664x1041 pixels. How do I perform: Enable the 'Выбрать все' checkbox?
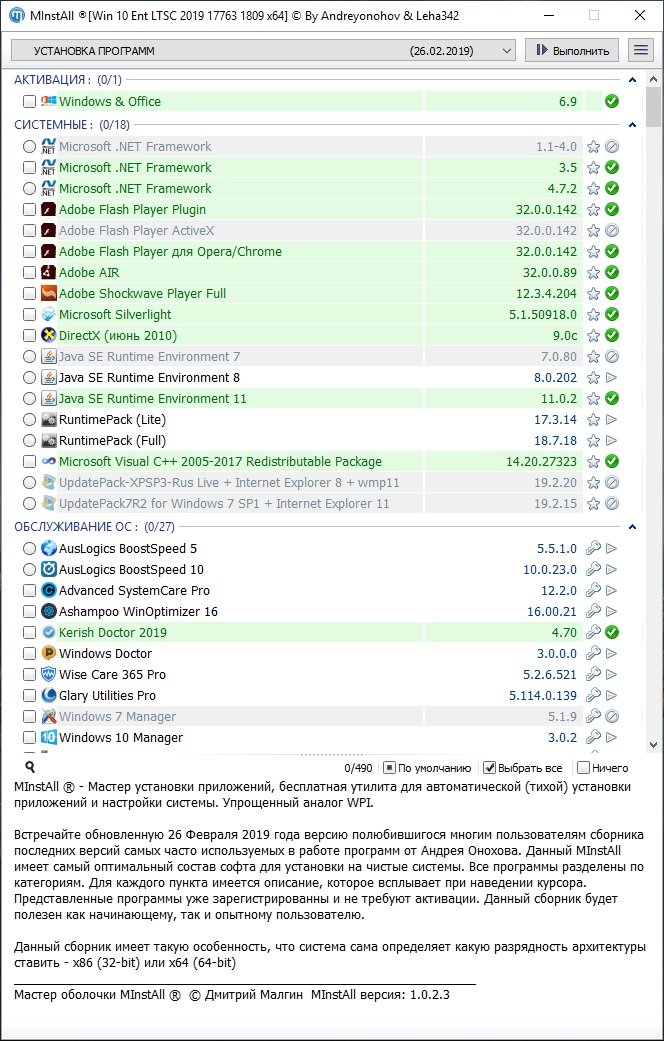490,768
